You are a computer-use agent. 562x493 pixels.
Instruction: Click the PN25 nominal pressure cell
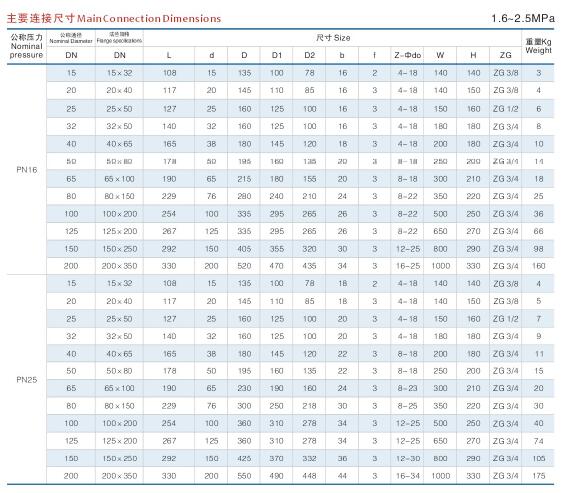point(27,380)
